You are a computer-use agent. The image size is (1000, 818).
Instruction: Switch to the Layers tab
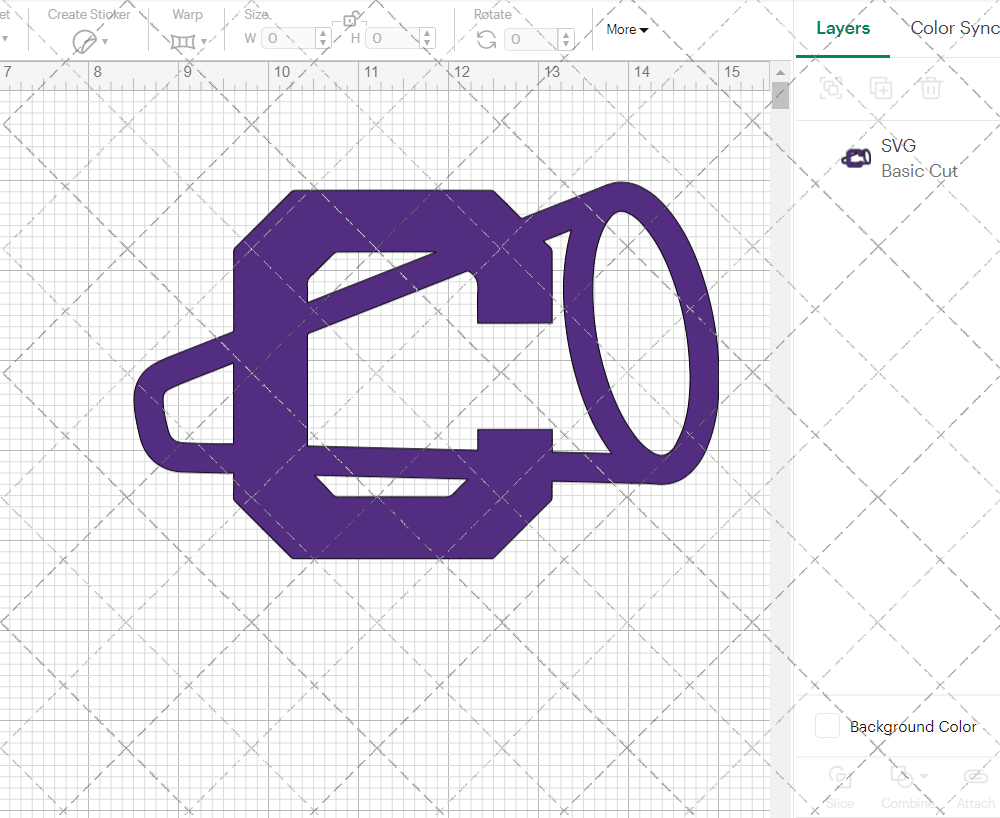843,28
